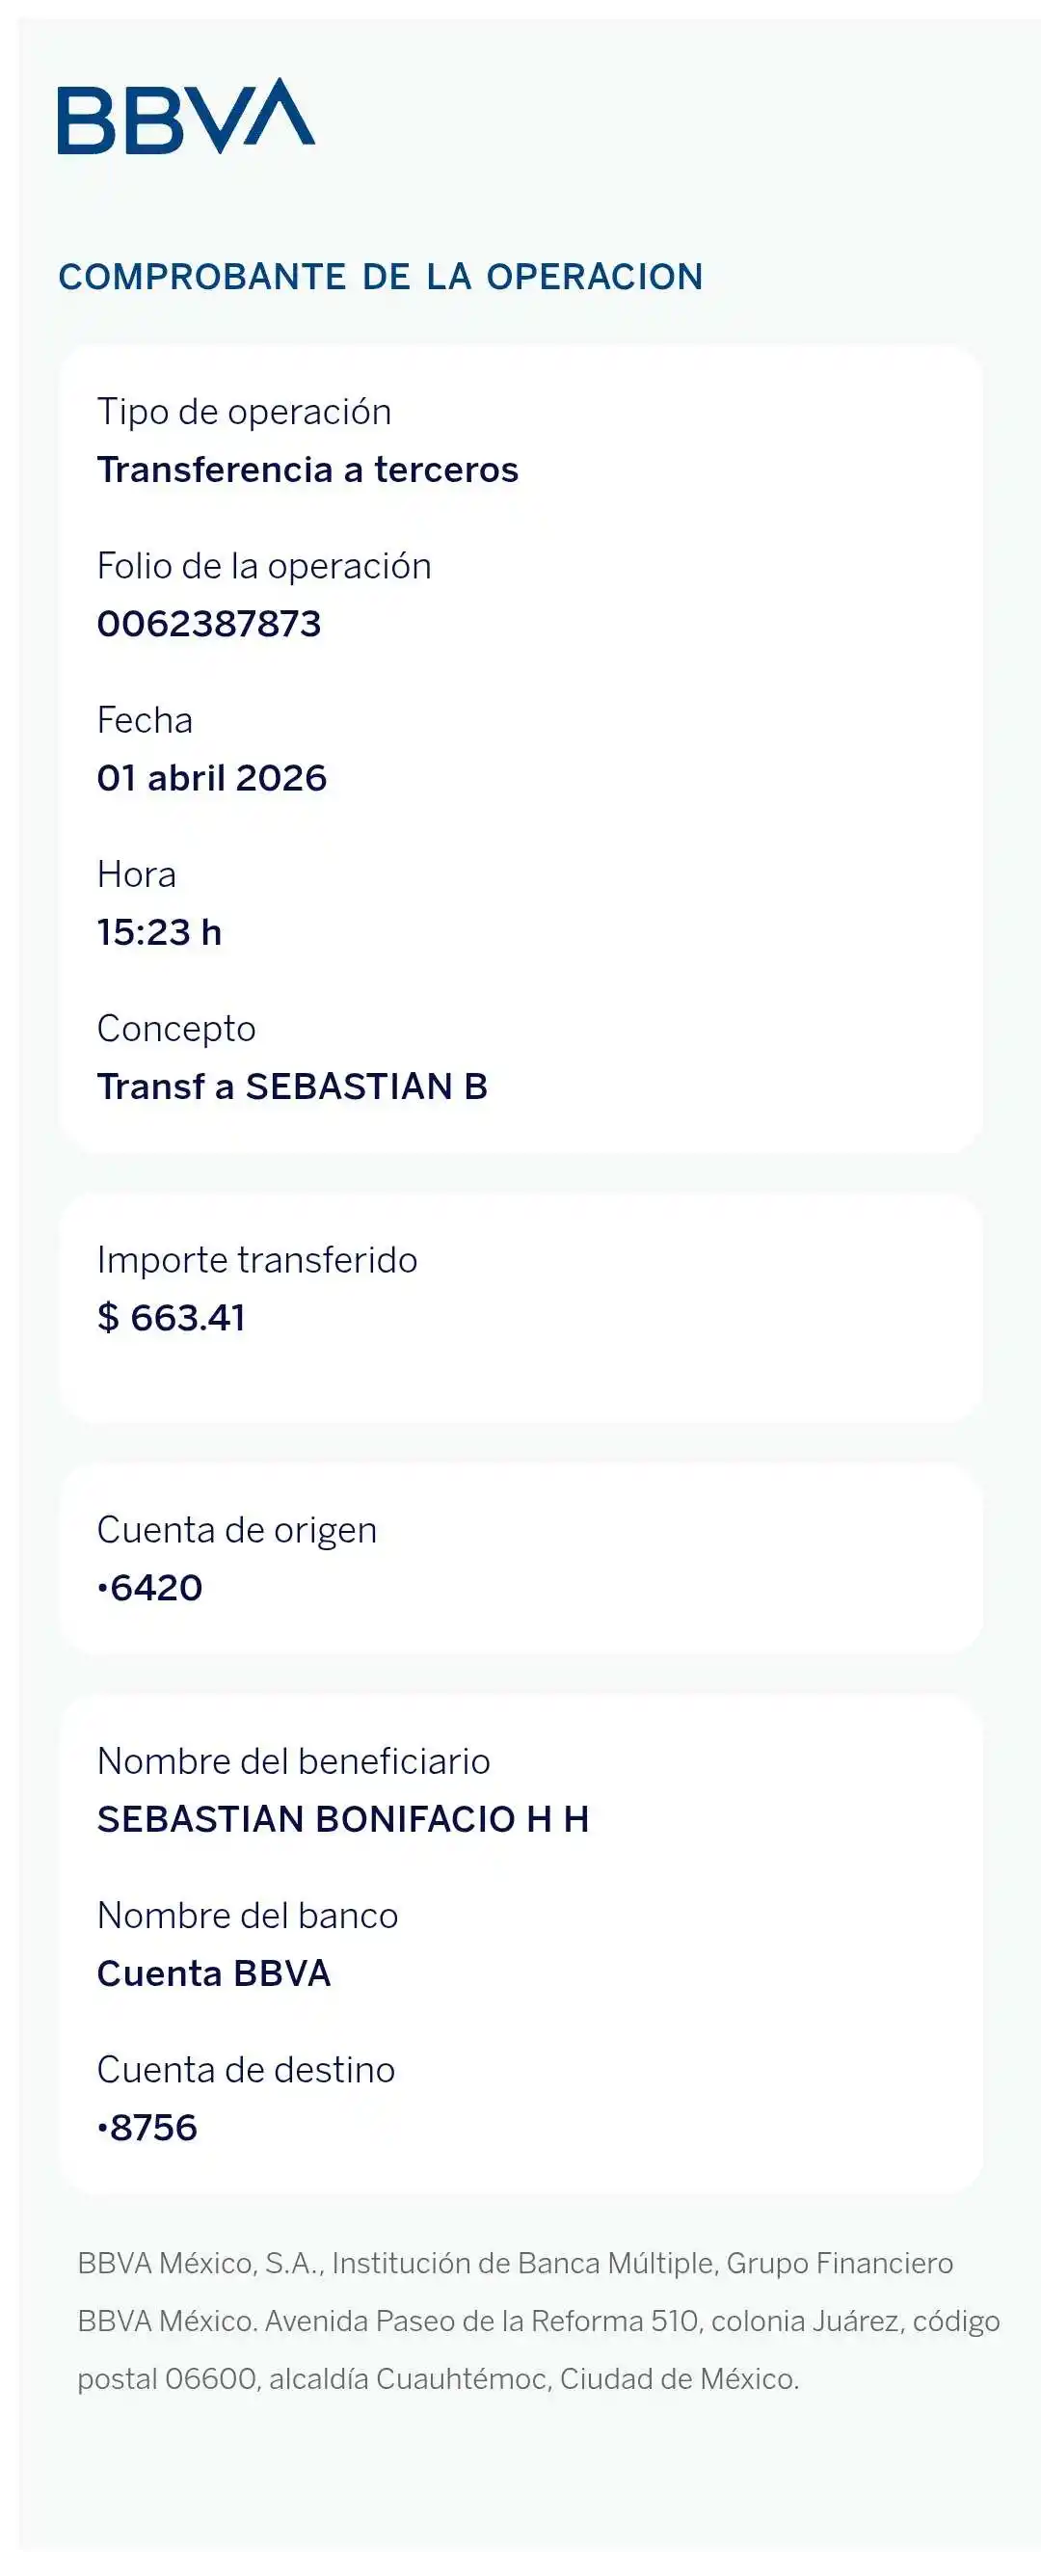The width and height of the screenshot is (1041, 2576).
Task: Click the Fecha label
Action: (145, 720)
